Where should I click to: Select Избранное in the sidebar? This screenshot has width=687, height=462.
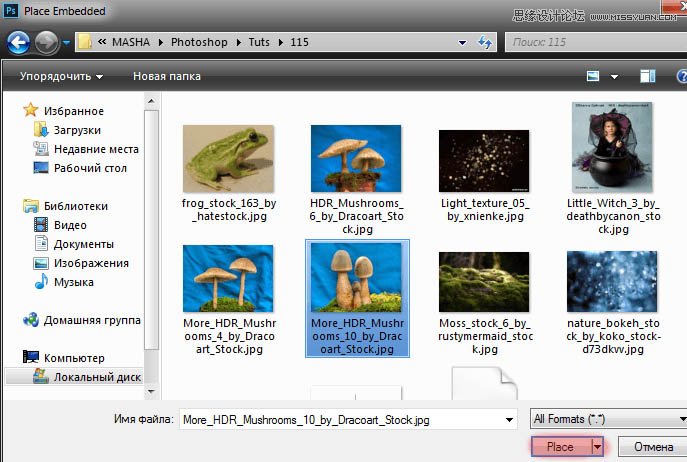74,111
